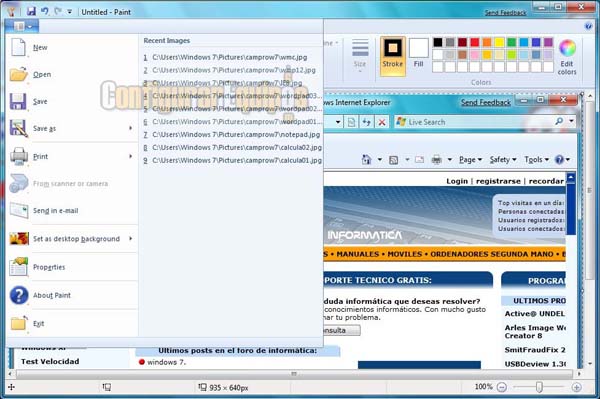Click the Redo arrow in the quick access toolbar
Screen dimensions: 600x399
58,11
